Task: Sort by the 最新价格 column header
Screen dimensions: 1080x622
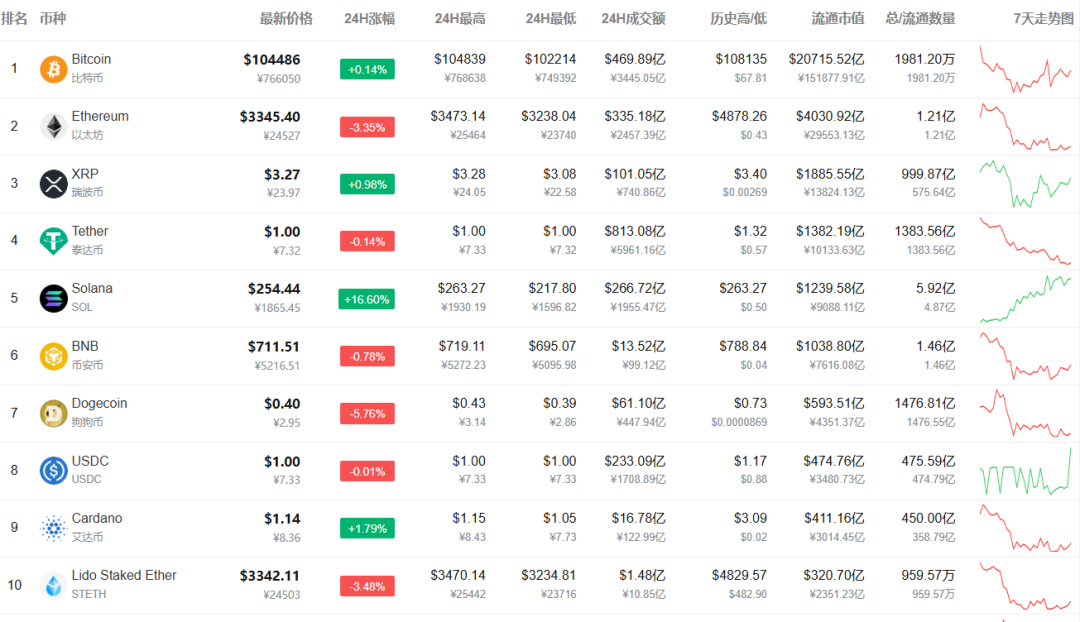Action: tap(286, 19)
